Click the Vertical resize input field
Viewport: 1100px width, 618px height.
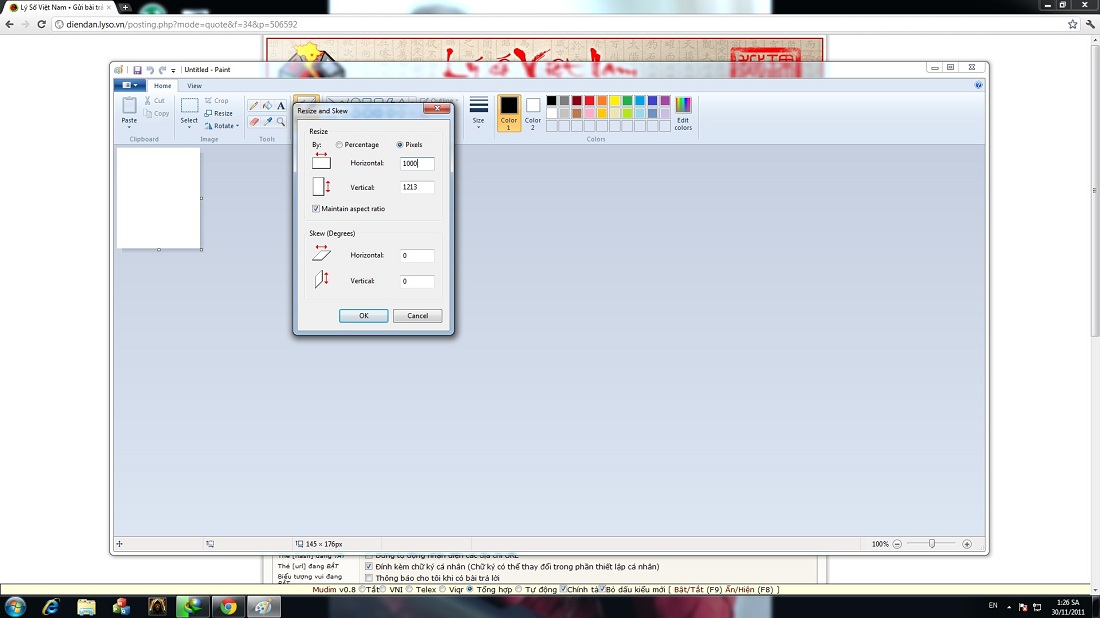[x=417, y=187]
